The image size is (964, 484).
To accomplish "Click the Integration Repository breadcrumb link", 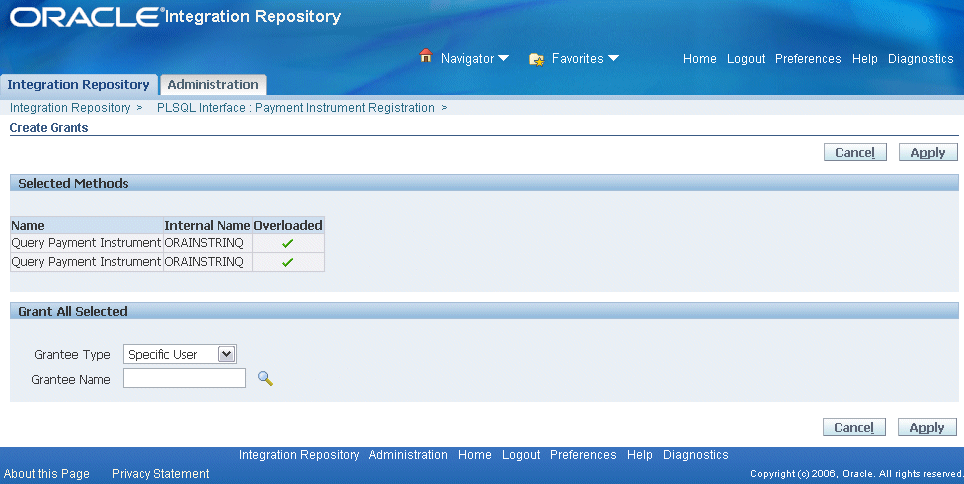I will [70, 108].
